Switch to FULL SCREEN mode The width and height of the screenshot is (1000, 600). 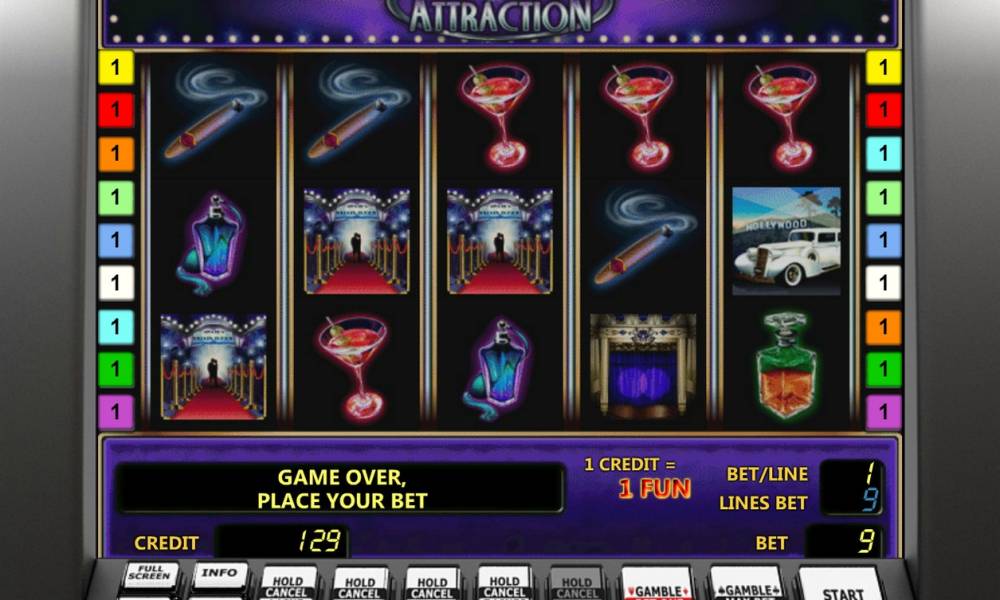click(150, 576)
